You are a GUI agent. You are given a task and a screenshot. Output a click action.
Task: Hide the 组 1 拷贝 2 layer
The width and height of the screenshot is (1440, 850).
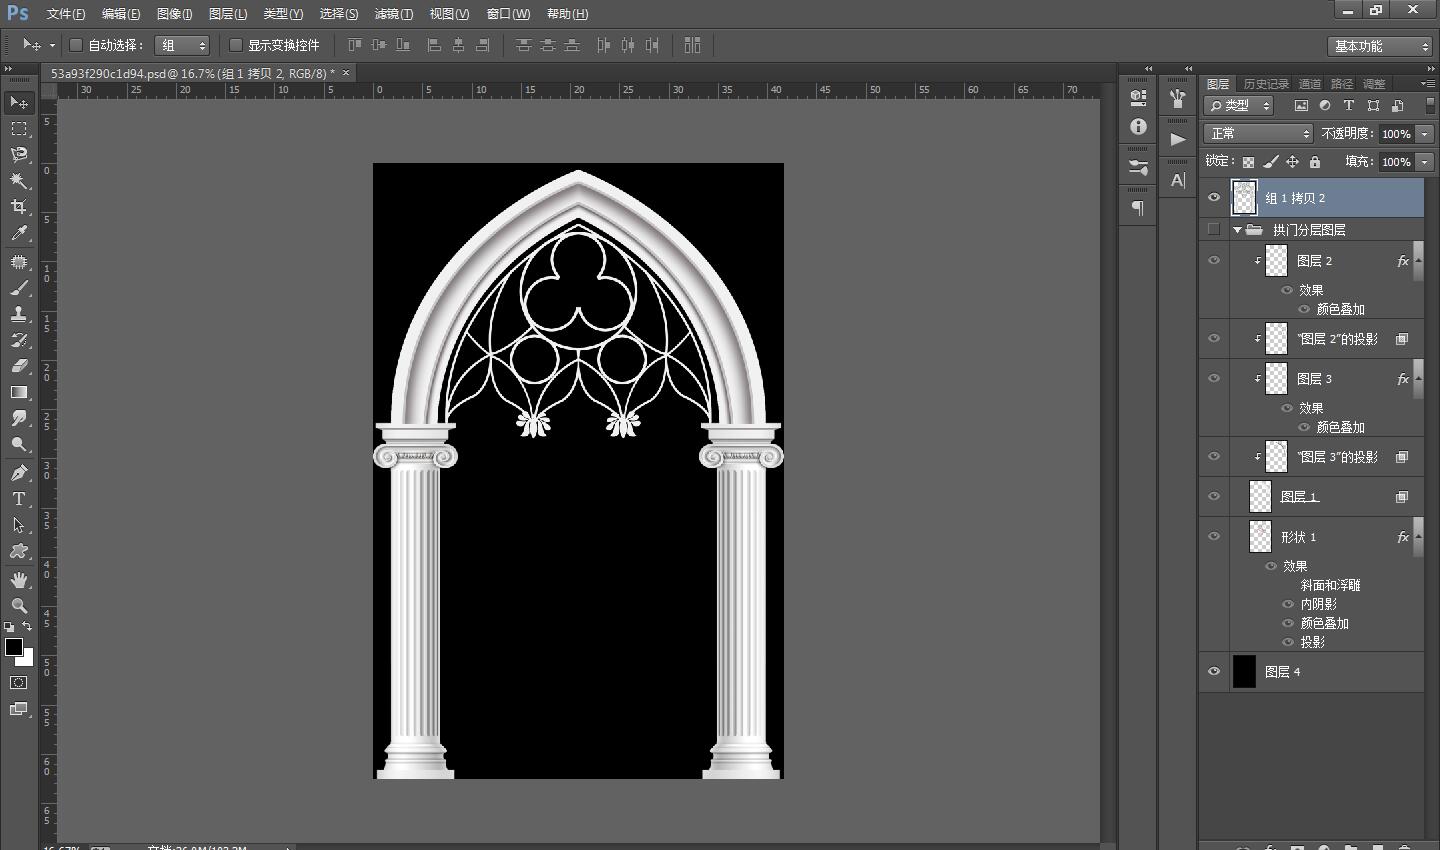pos(1214,198)
